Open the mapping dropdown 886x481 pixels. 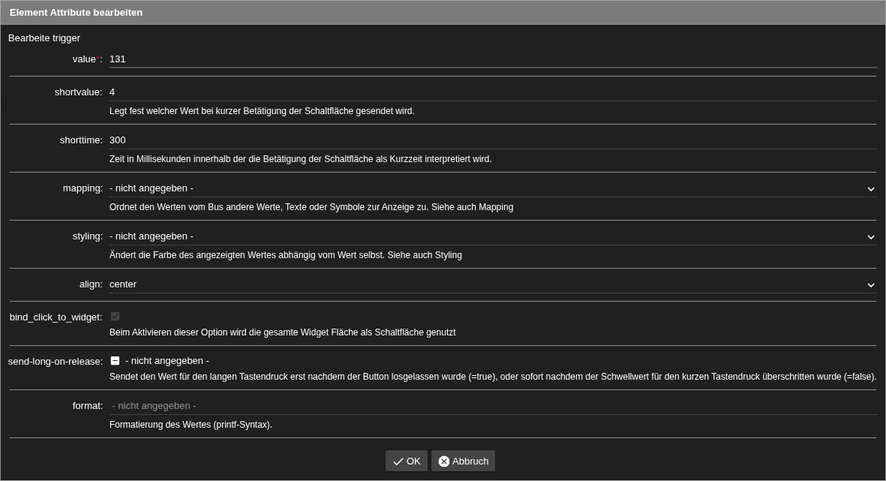tap(493, 188)
